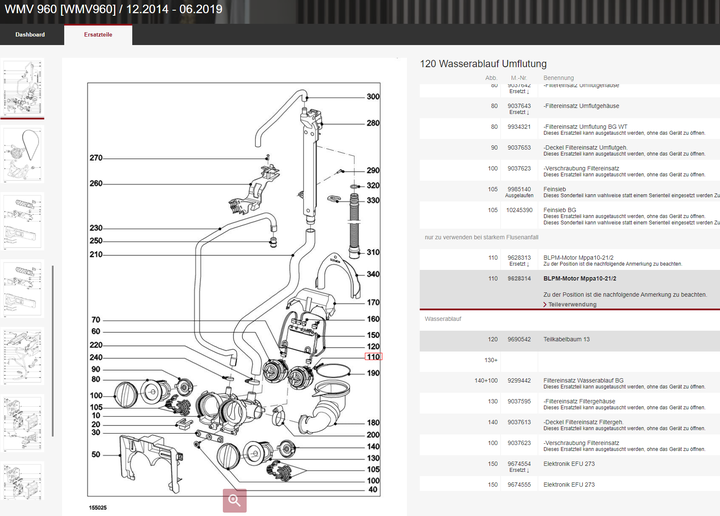Click the thumbnail sidebar scrollbar
Viewport: 720px width, 516px height.
(x=53, y=351)
